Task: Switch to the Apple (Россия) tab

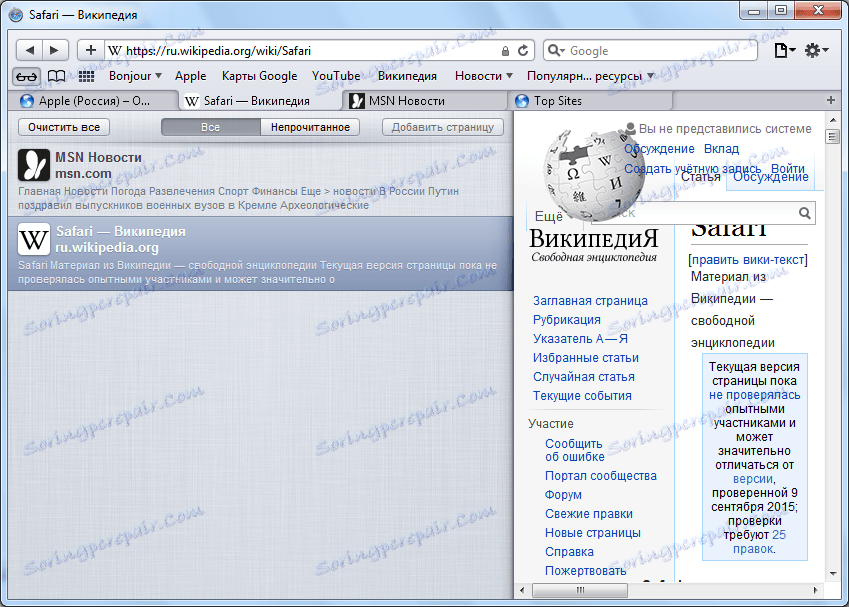Action: point(94,101)
